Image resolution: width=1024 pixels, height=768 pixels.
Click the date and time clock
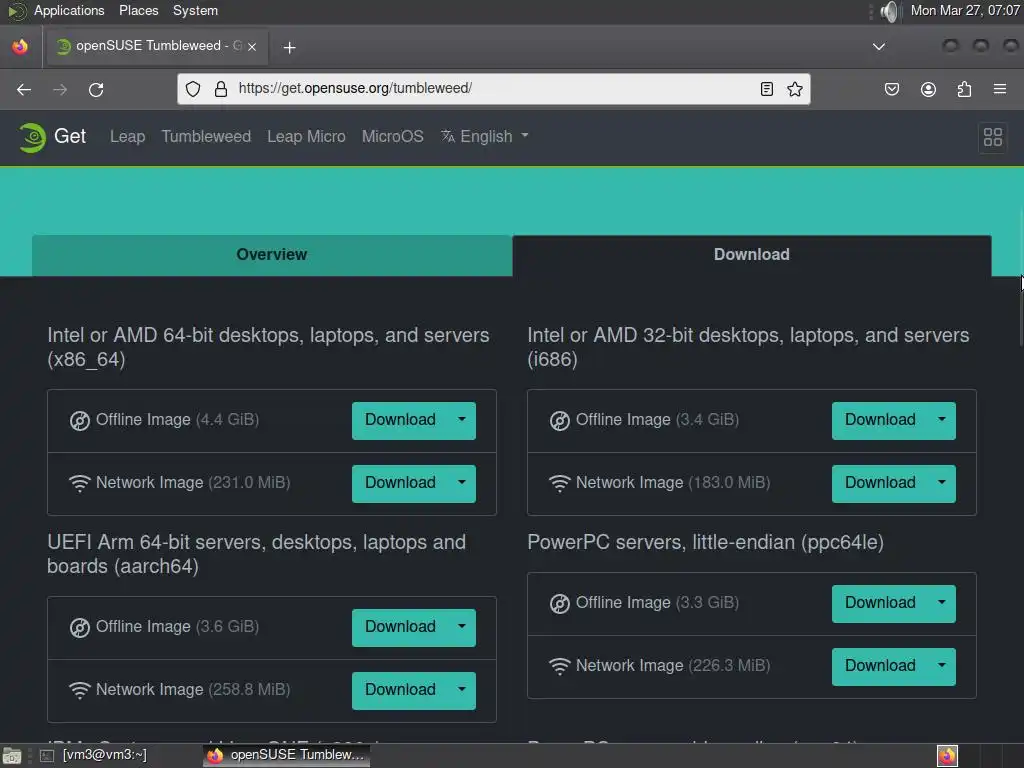965,10
